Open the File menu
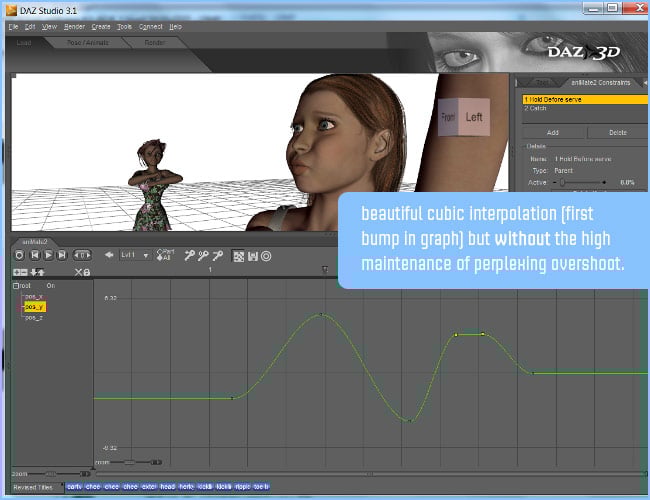This screenshot has height=500, width=650. pos(13,27)
